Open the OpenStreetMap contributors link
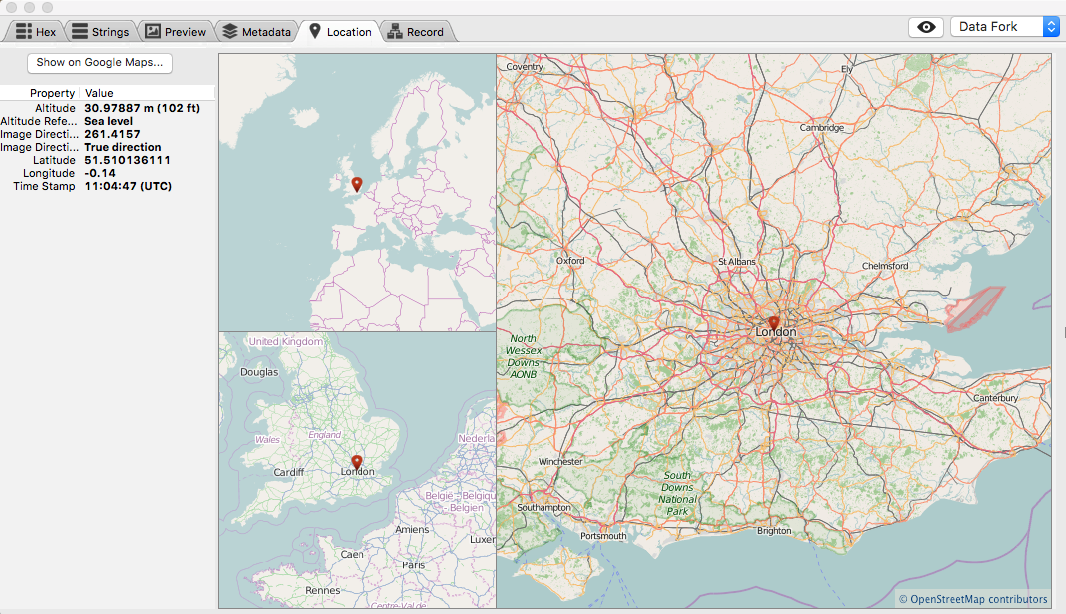The width and height of the screenshot is (1066, 614). pyautogui.click(x=972, y=599)
